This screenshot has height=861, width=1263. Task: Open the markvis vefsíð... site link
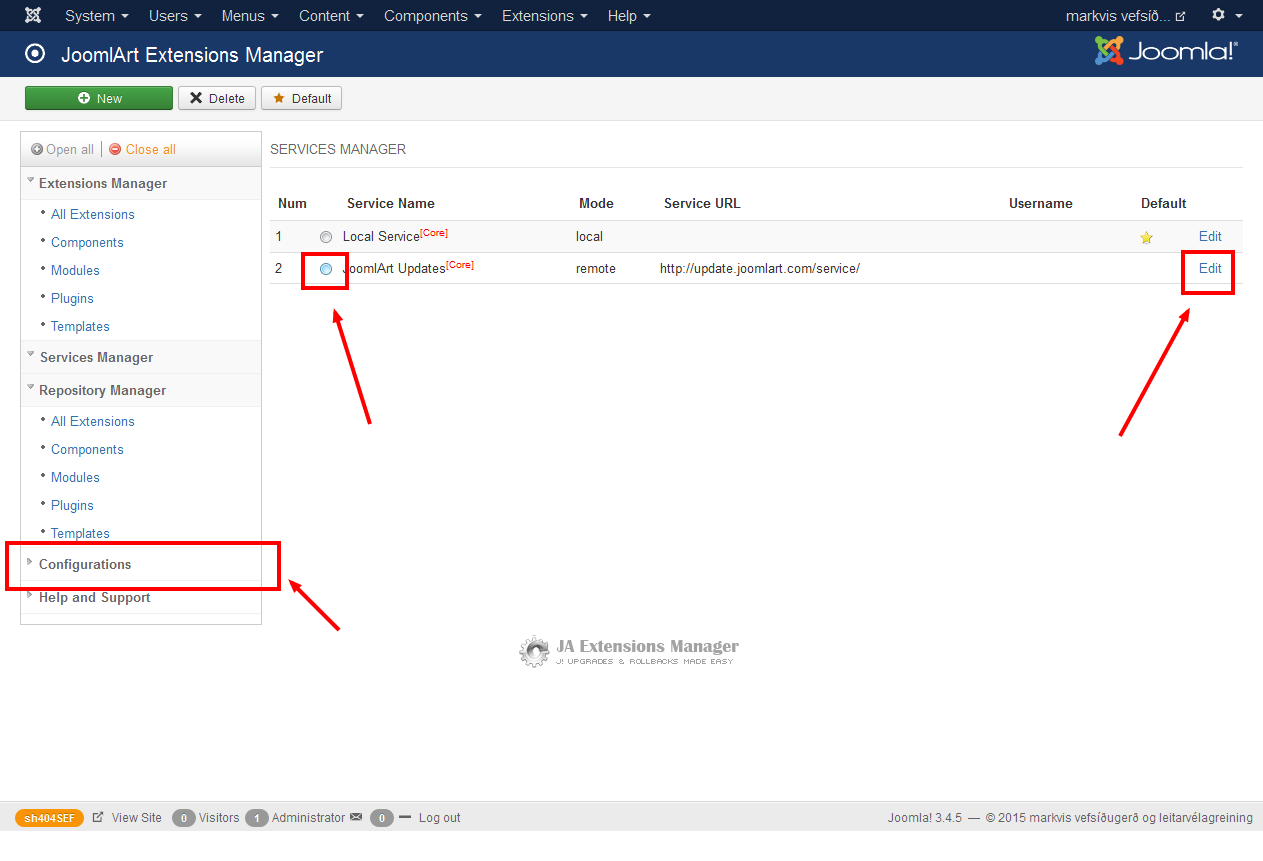point(1125,16)
